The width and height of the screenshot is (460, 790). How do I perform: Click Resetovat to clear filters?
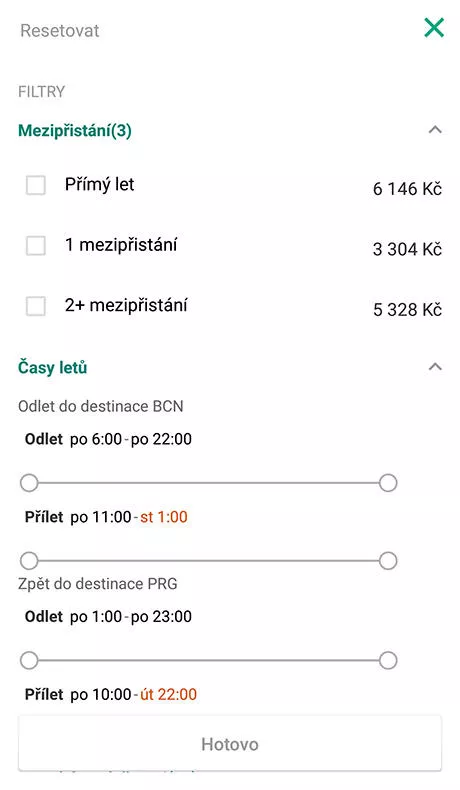(x=59, y=31)
